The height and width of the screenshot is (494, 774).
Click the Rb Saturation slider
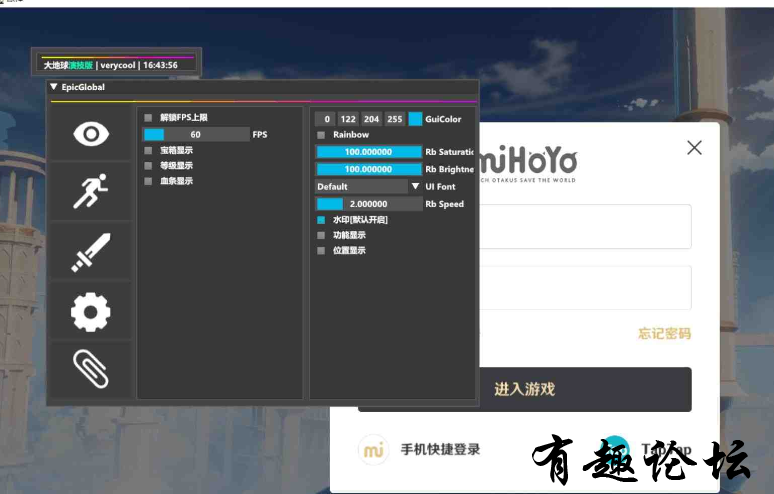(x=369, y=152)
